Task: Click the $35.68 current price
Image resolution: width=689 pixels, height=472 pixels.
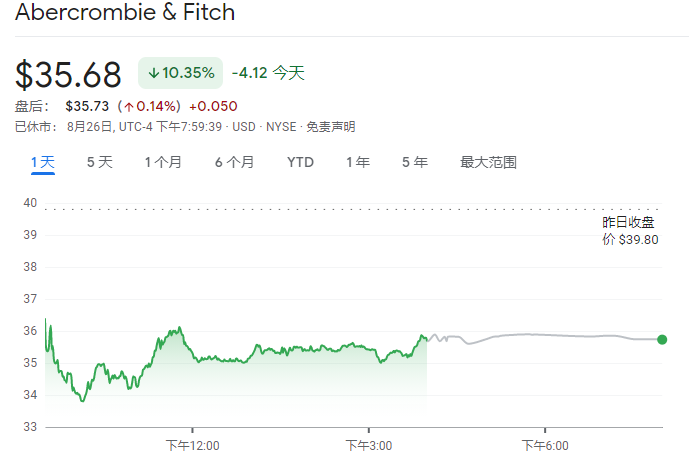Action: coord(68,75)
